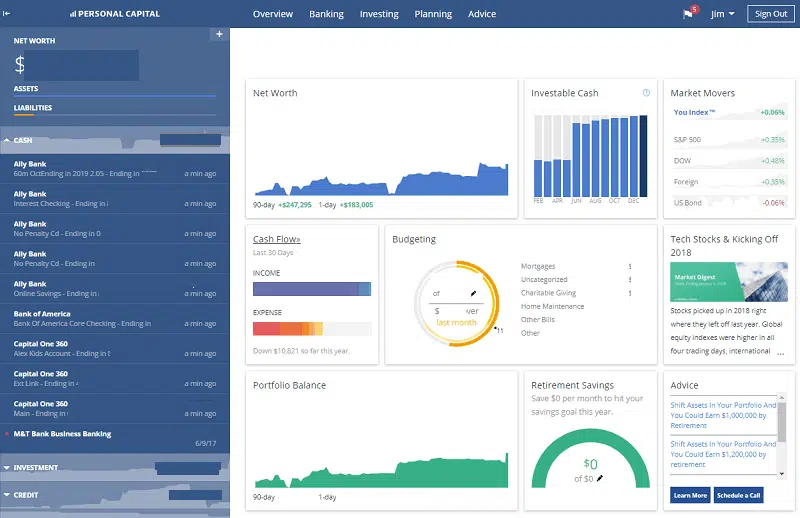The height and width of the screenshot is (518, 800).
Task: Open advice link about earning $1,000,000
Action: (722, 415)
